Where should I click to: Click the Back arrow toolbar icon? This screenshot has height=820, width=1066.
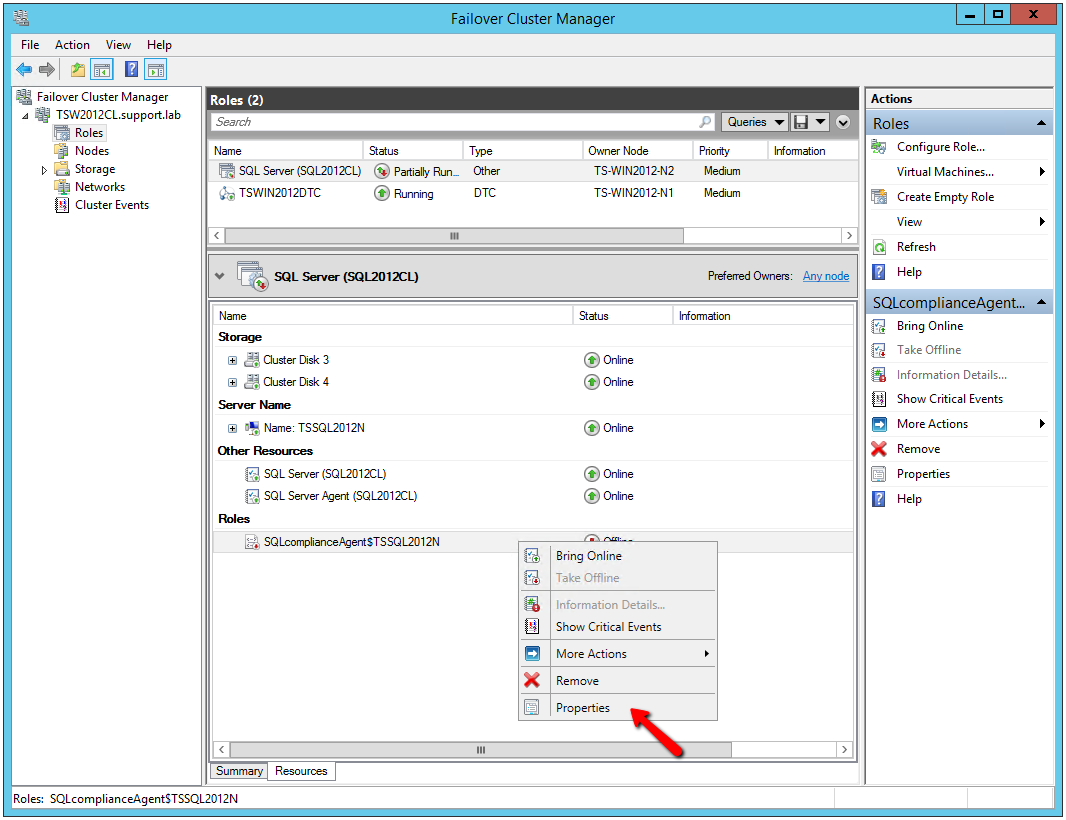pos(24,69)
